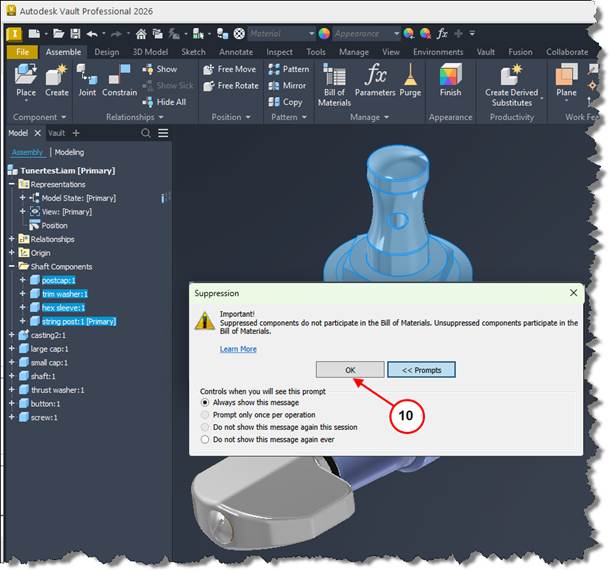Switch to Modeling browser view

(69, 152)
